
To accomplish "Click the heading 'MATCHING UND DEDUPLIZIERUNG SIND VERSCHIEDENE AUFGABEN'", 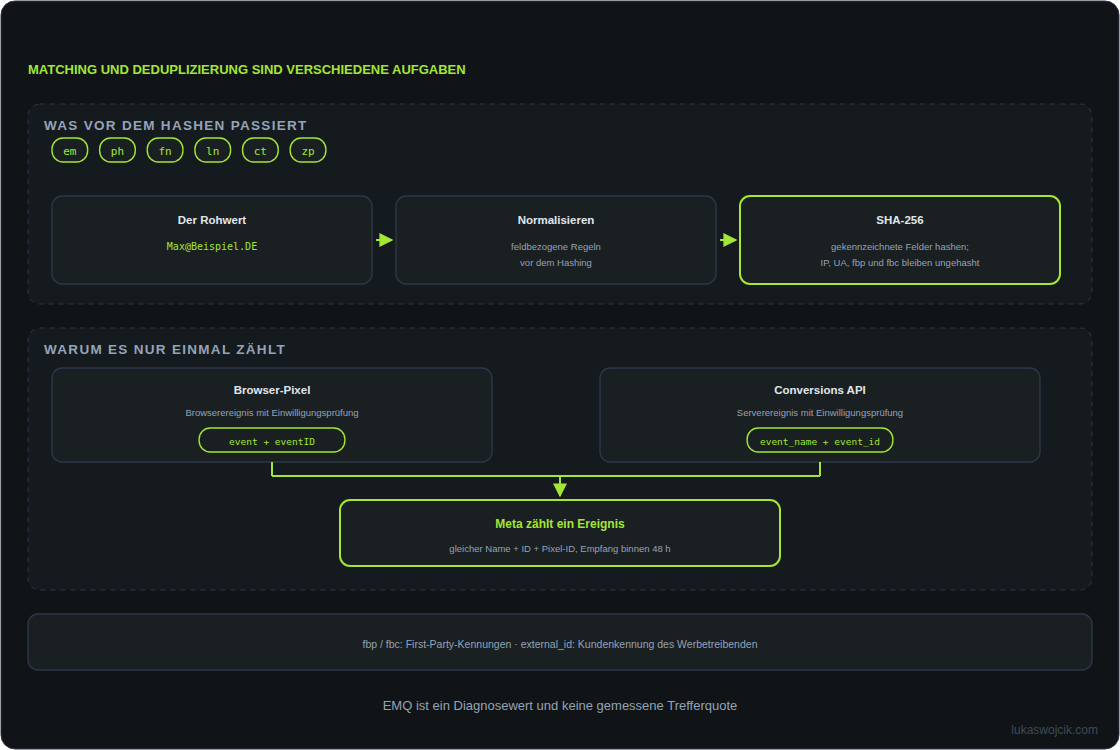I will pos(246,70).
